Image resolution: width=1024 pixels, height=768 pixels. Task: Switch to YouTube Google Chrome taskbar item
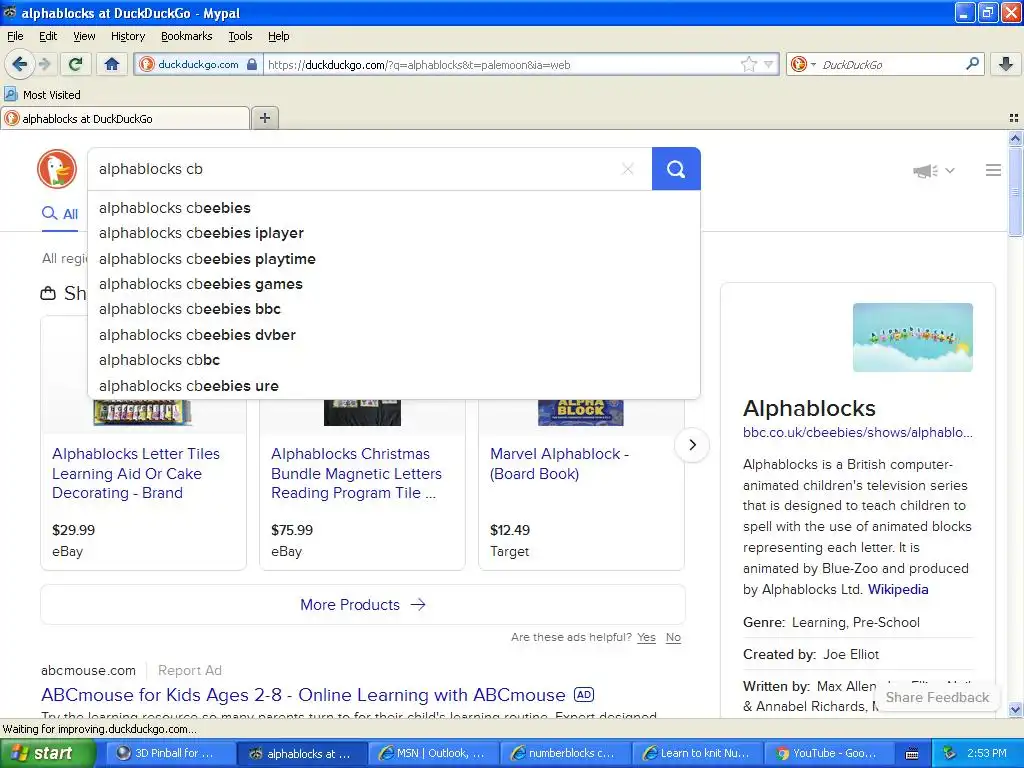[828, 753]
